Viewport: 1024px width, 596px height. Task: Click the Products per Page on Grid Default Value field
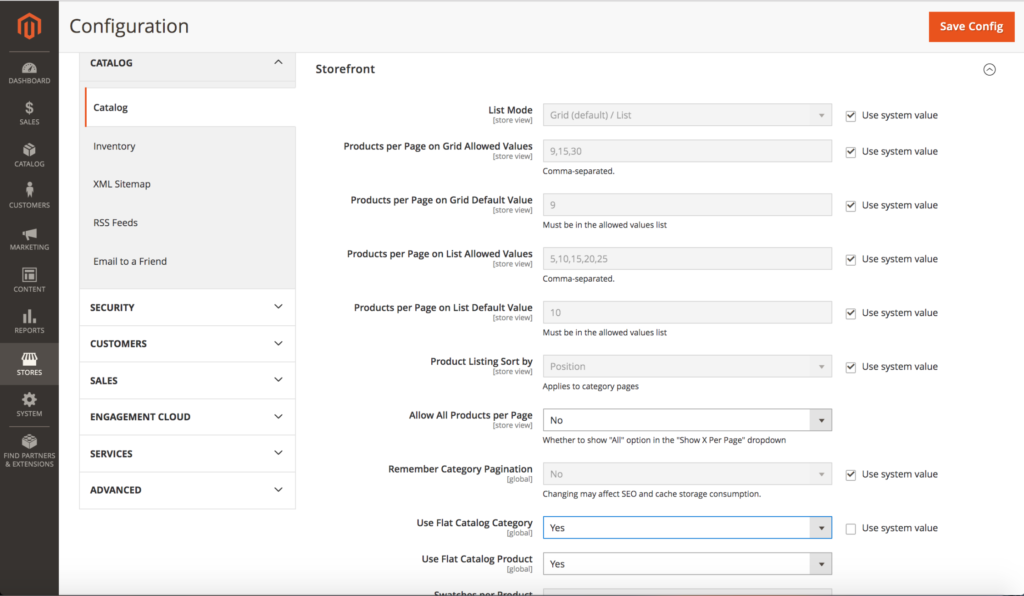click(x=687, y=205)
